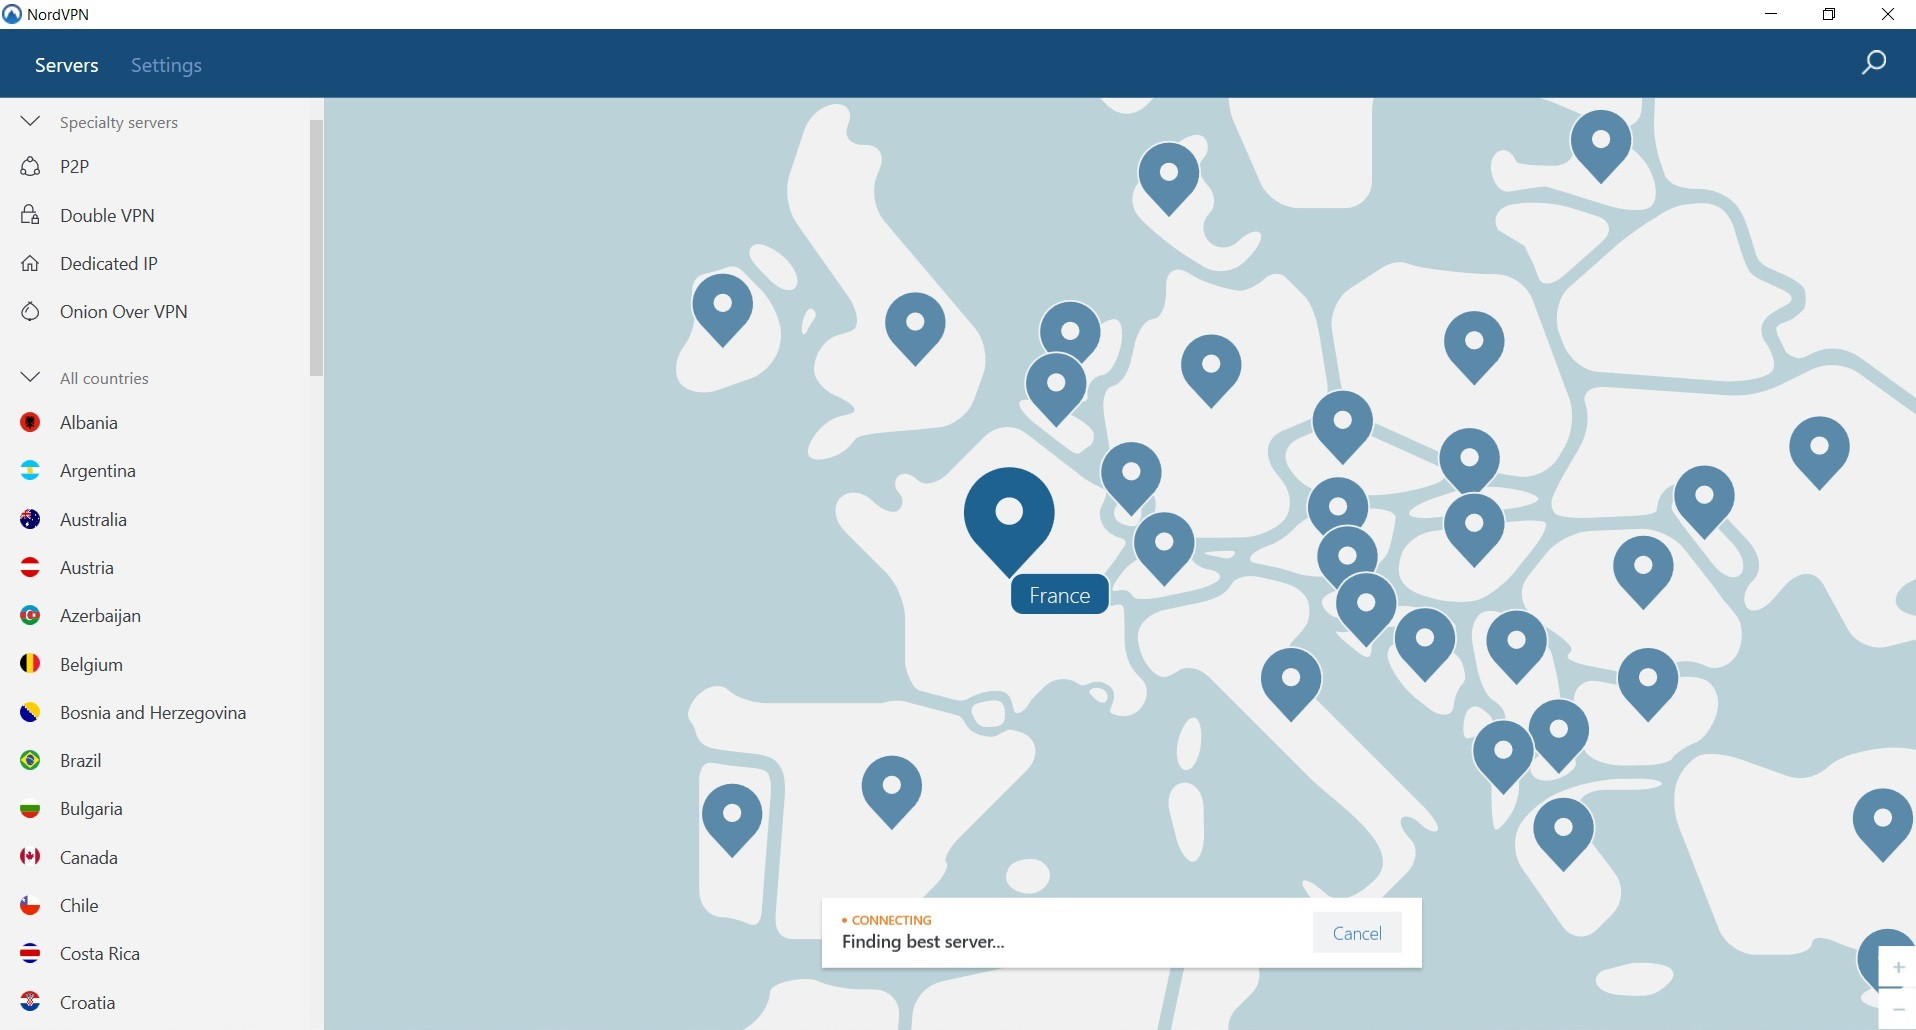
Task: Open the Servers tab
Action: click(66, 65)
